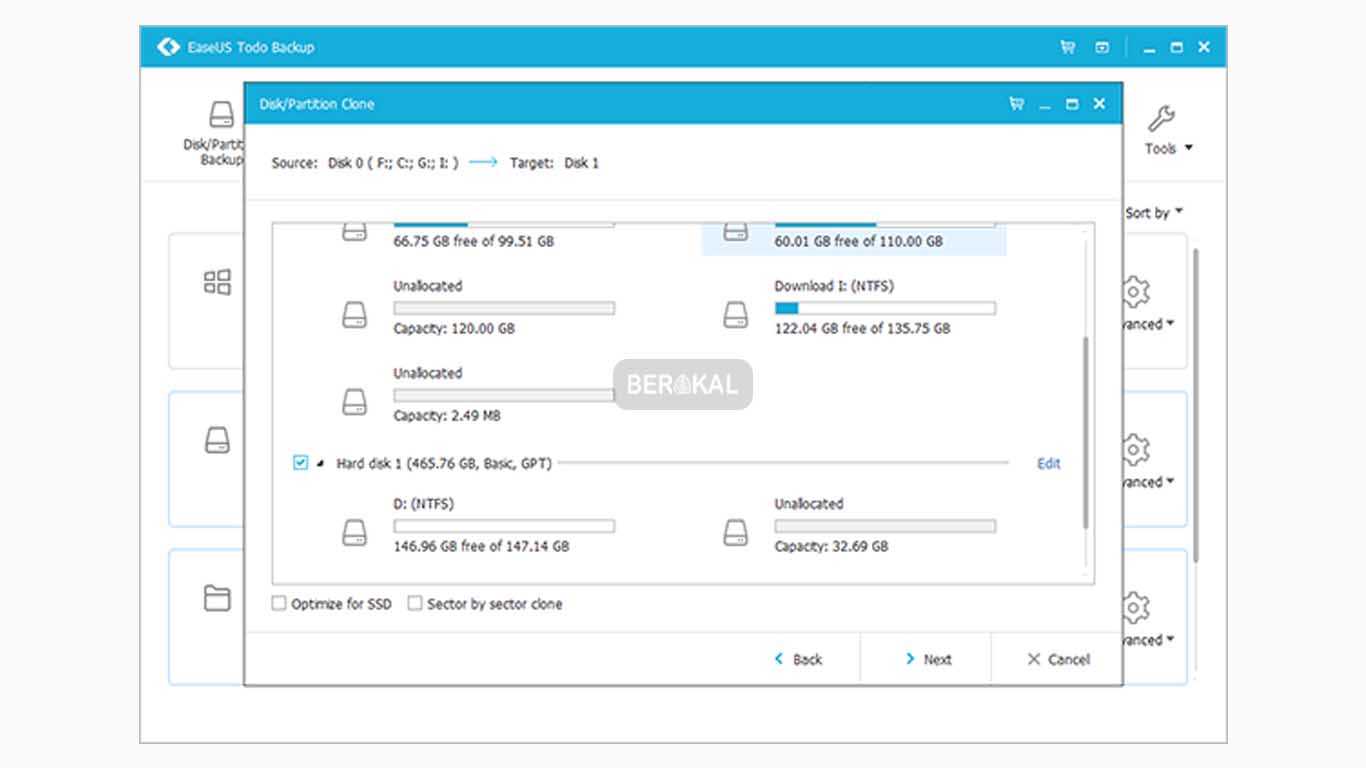
Task: Click the EaseUS Todo Backup logo icon
Action: coord(168,47)
